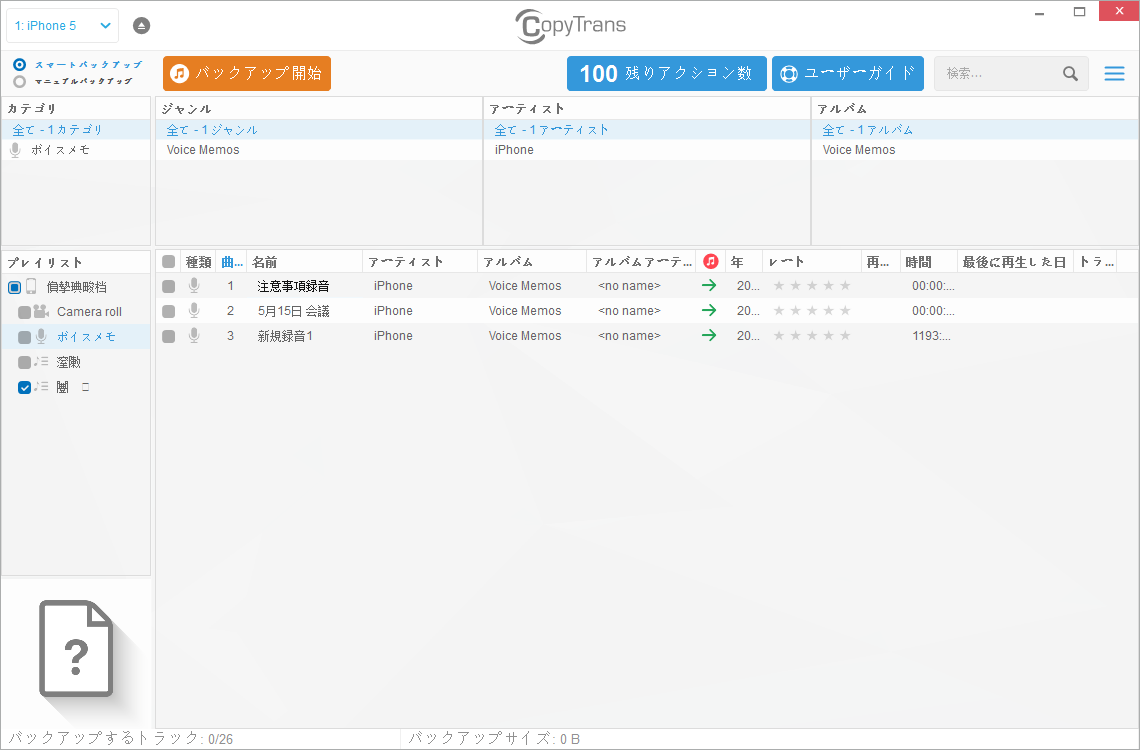Viewport: 1140px width, 750px height.
Task: Sort by 年 column header
Action: [744, 262]
